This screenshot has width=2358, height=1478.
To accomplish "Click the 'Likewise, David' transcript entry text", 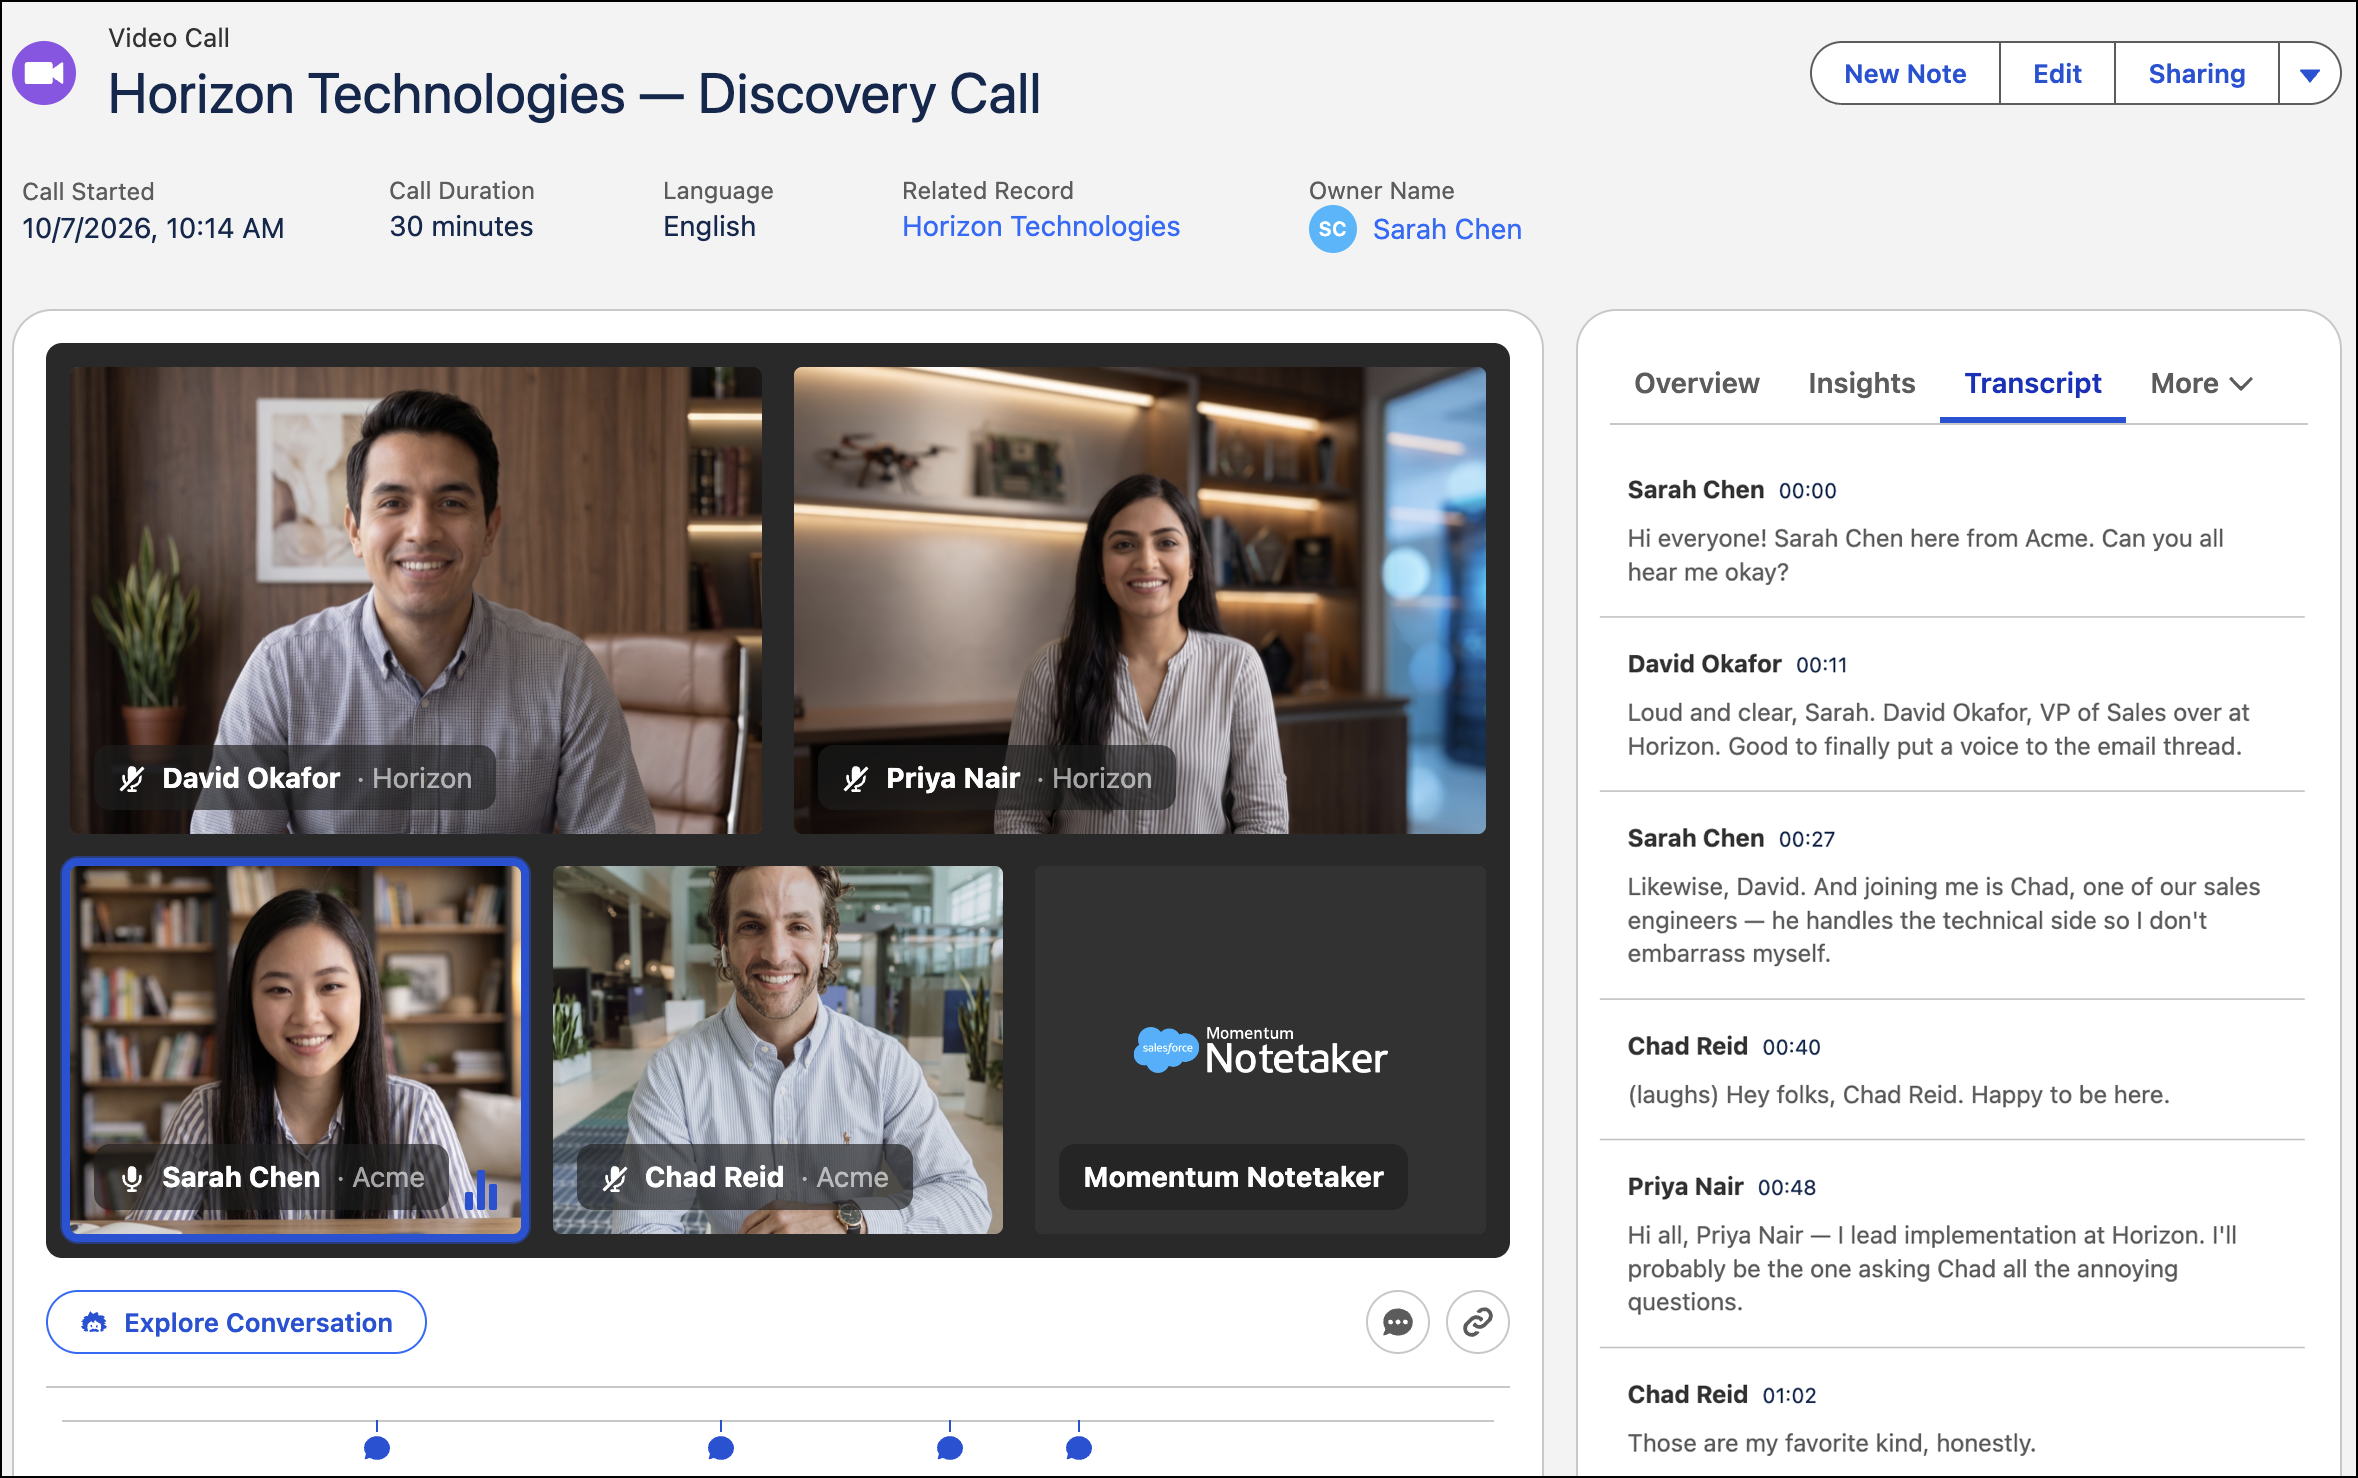I will pos(1943,920).
